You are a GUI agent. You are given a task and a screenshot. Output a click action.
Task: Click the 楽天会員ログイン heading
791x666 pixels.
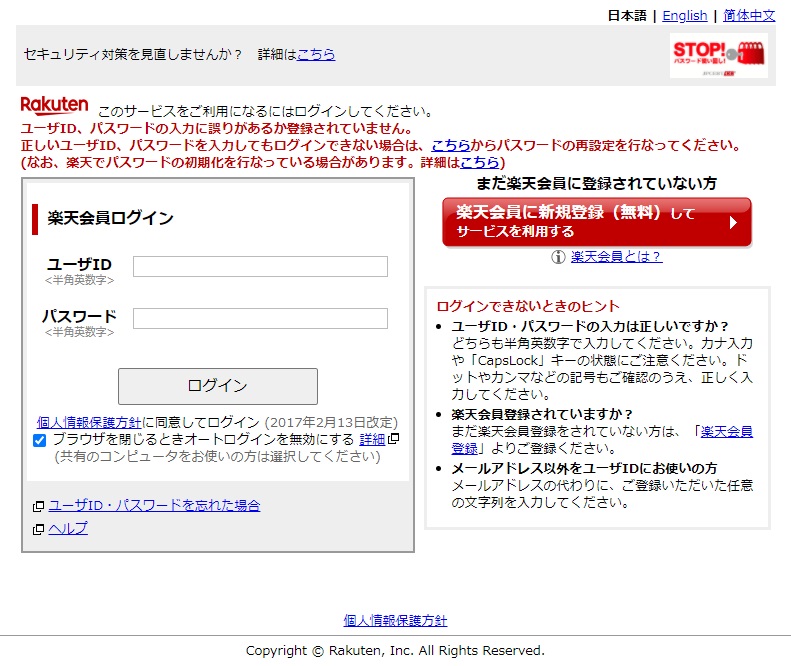click(110, 218)
